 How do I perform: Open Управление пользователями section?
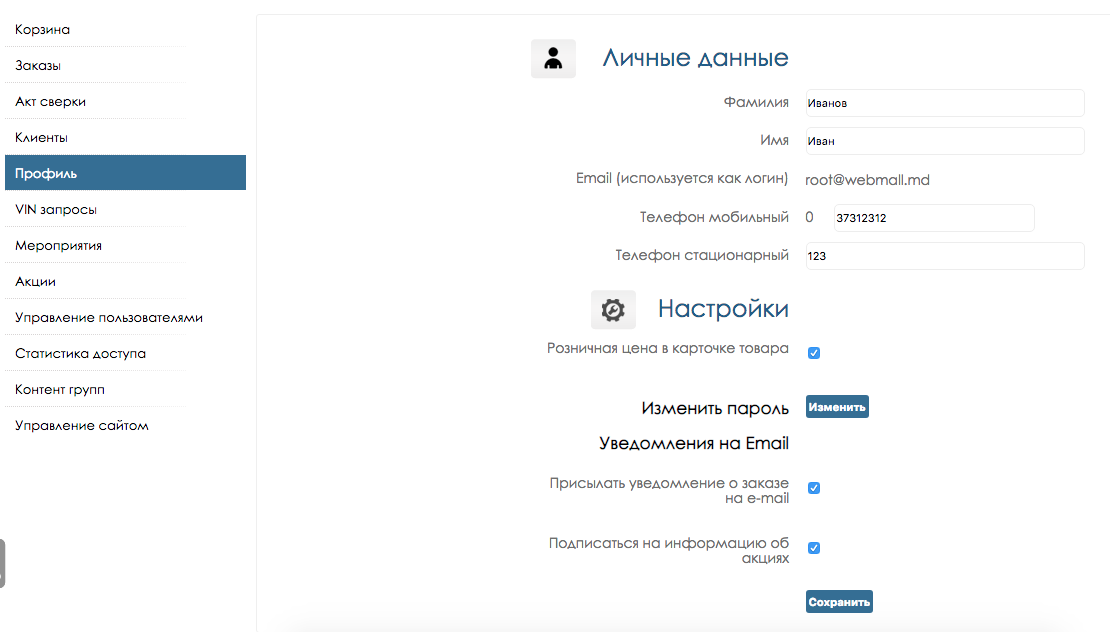click(x=109, y=318)
